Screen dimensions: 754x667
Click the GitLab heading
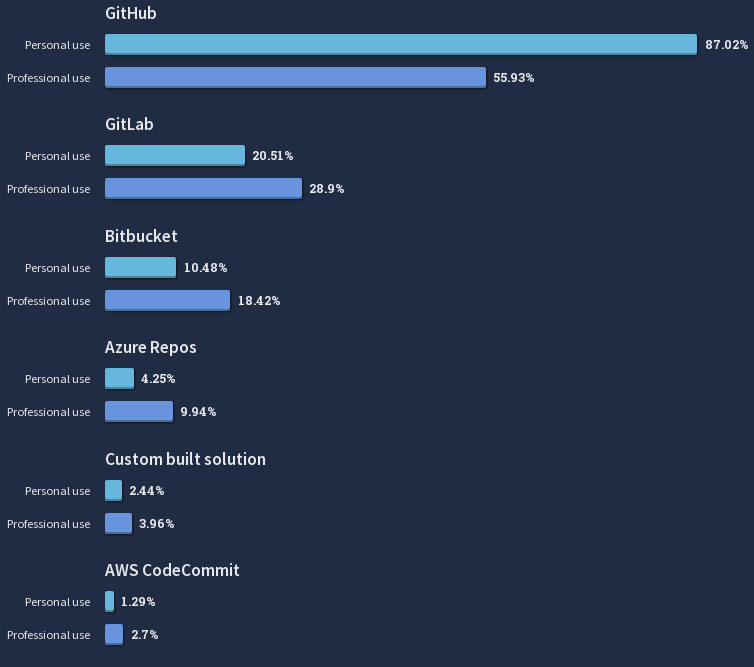(129, 125)
